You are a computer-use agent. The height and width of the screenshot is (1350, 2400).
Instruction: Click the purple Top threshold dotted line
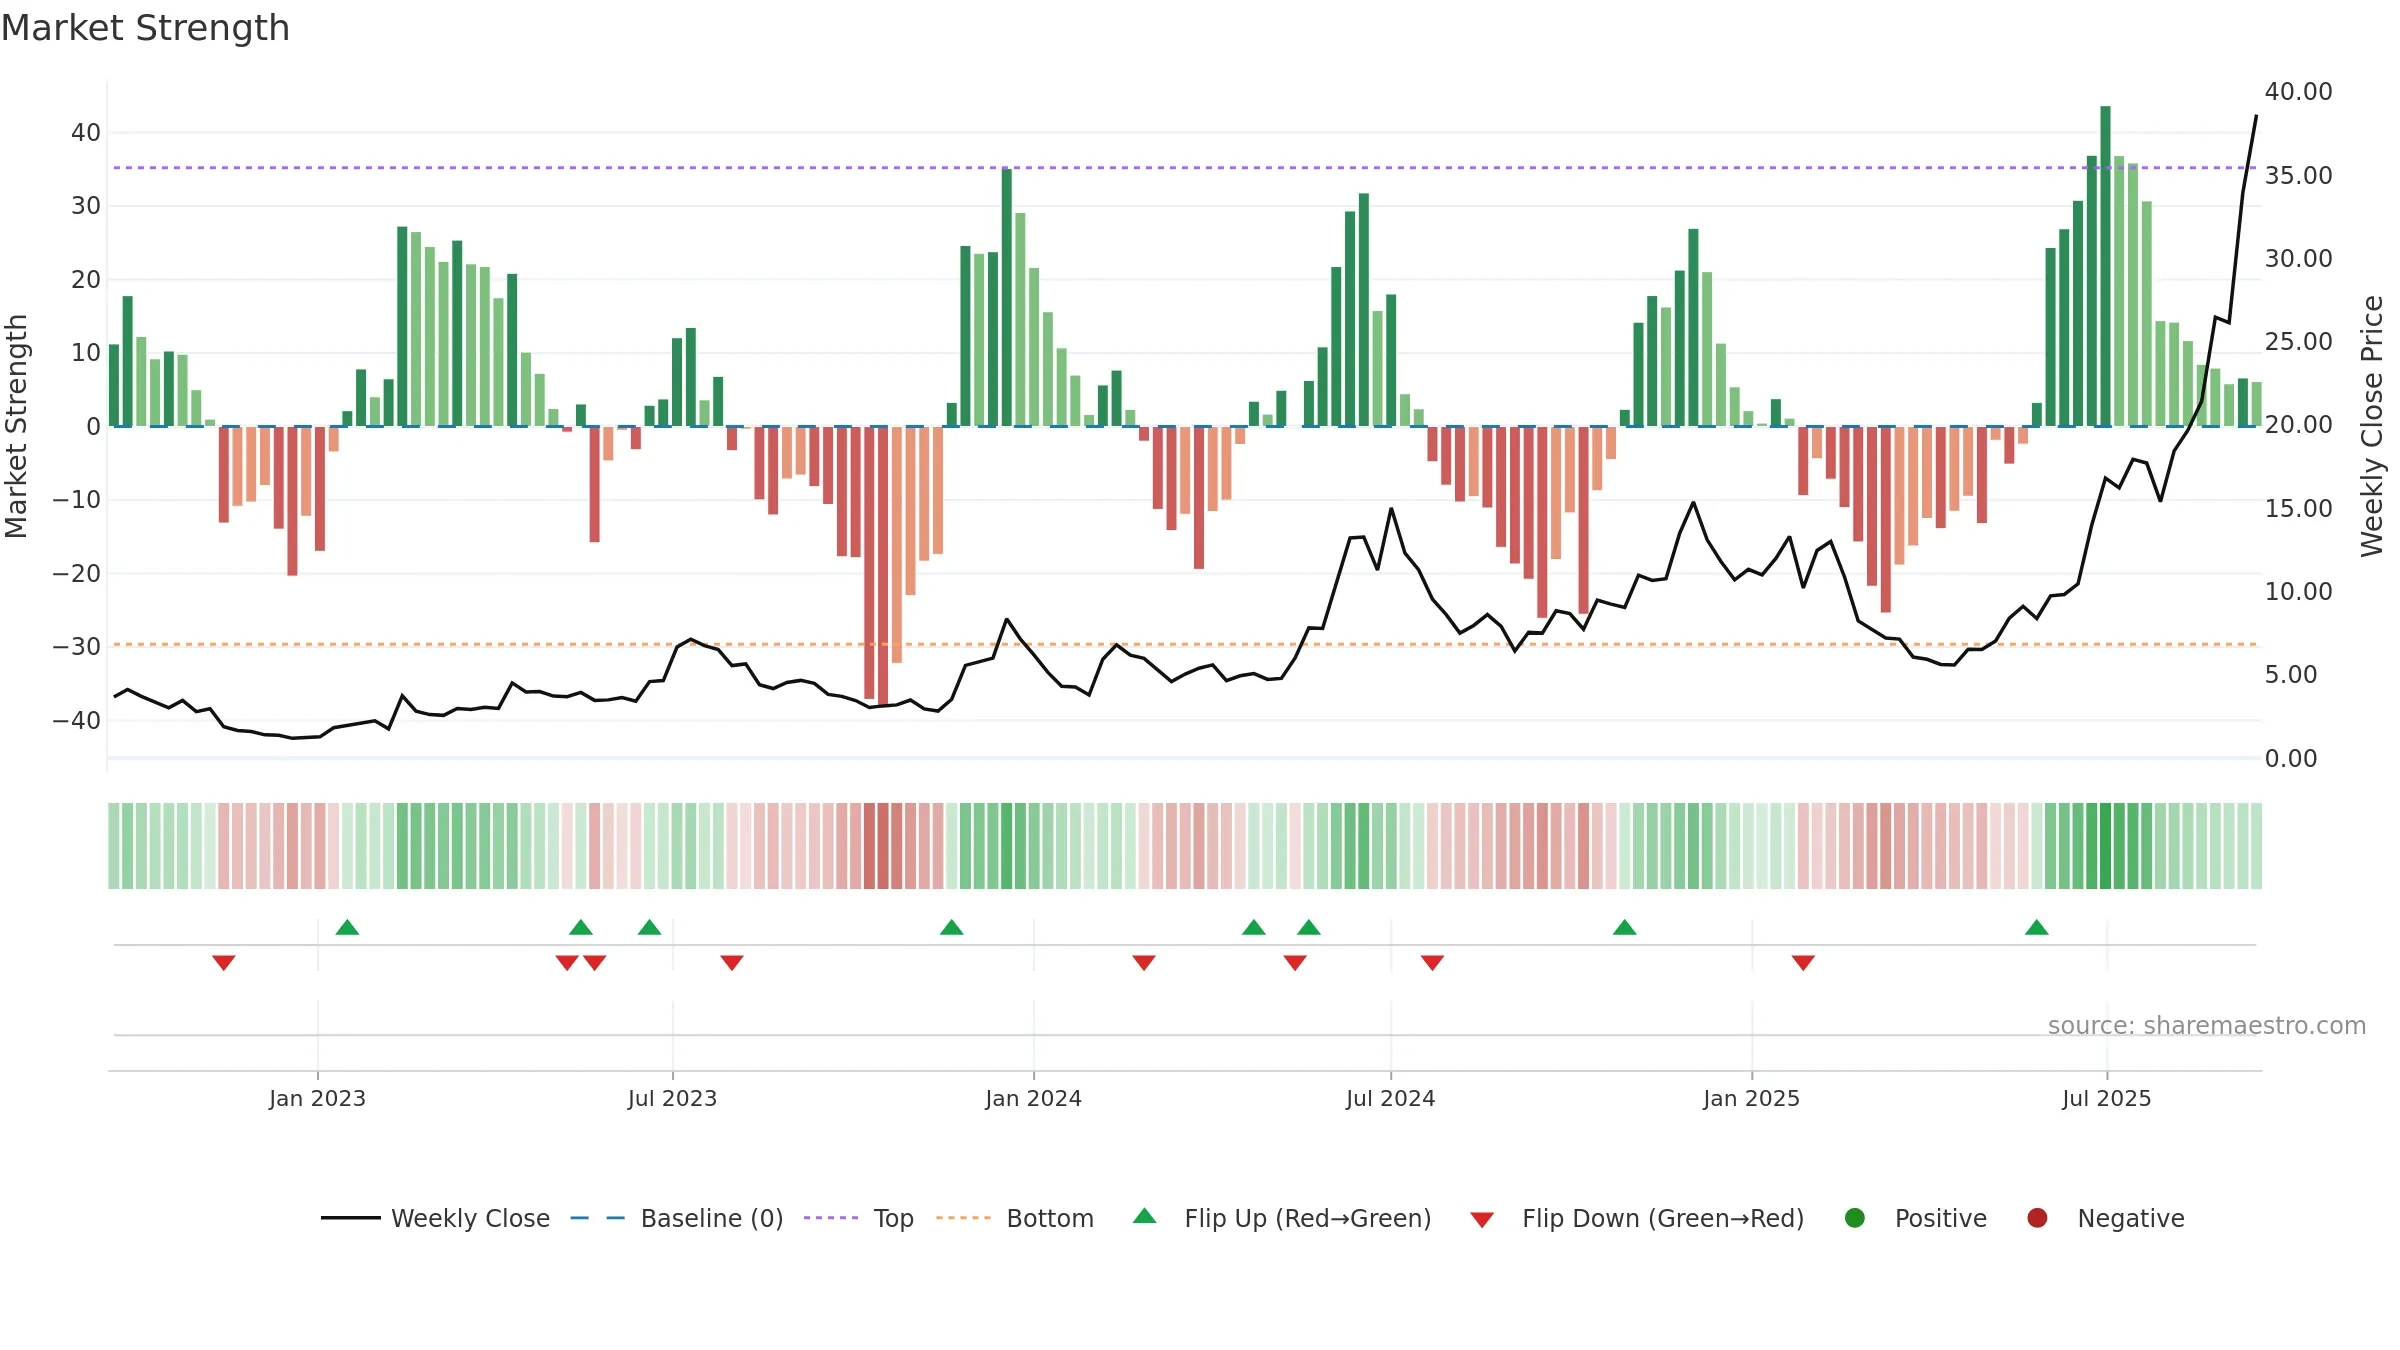coord(1185,167)
